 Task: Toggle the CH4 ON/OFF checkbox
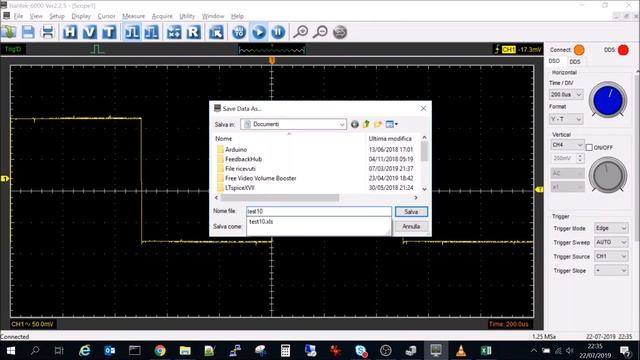[589, 147]
